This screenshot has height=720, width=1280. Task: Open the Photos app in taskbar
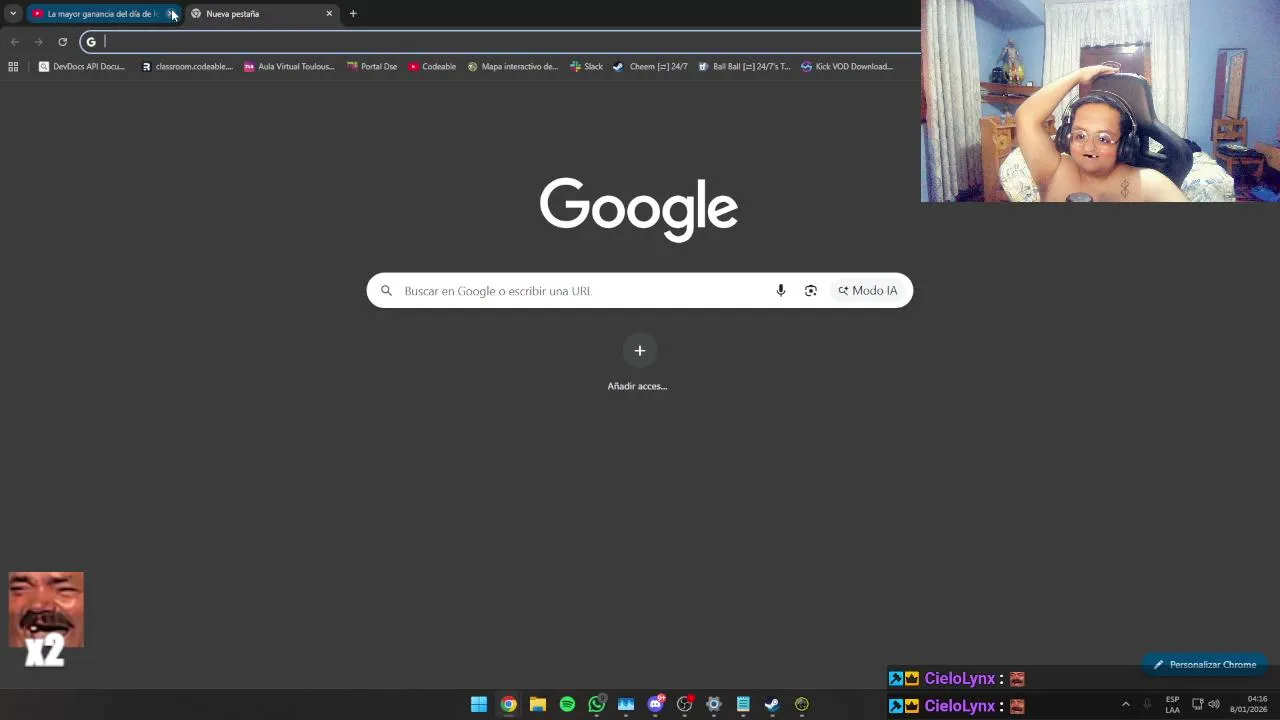626,704
